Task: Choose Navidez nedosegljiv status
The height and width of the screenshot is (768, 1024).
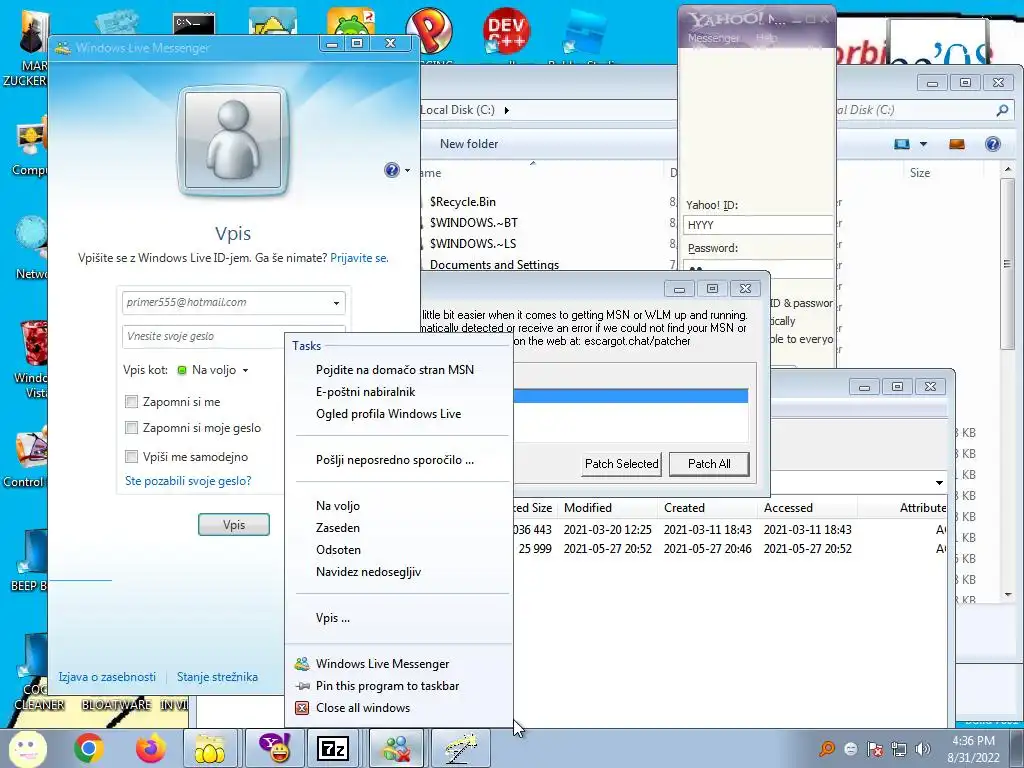Action: [x=368, y=572]
